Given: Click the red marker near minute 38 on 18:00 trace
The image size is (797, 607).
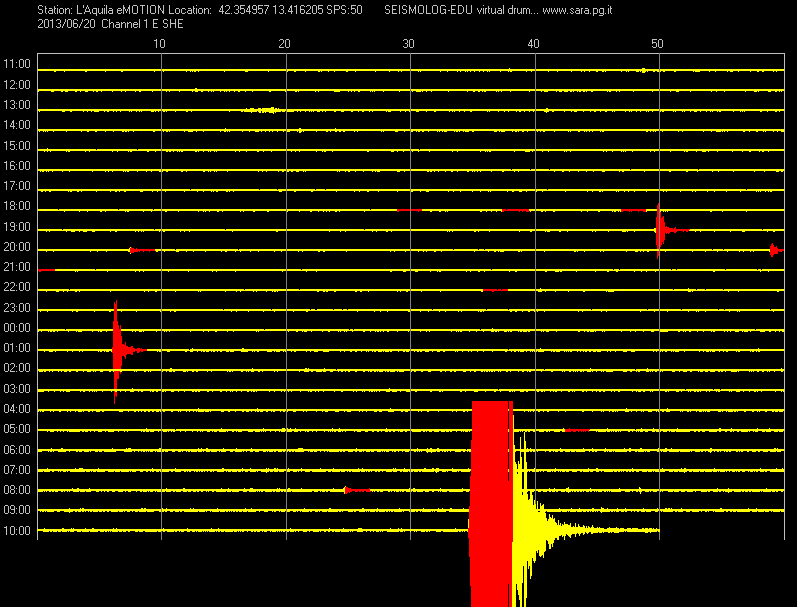Looking at the screenshot, I should [x=516, y=210].
